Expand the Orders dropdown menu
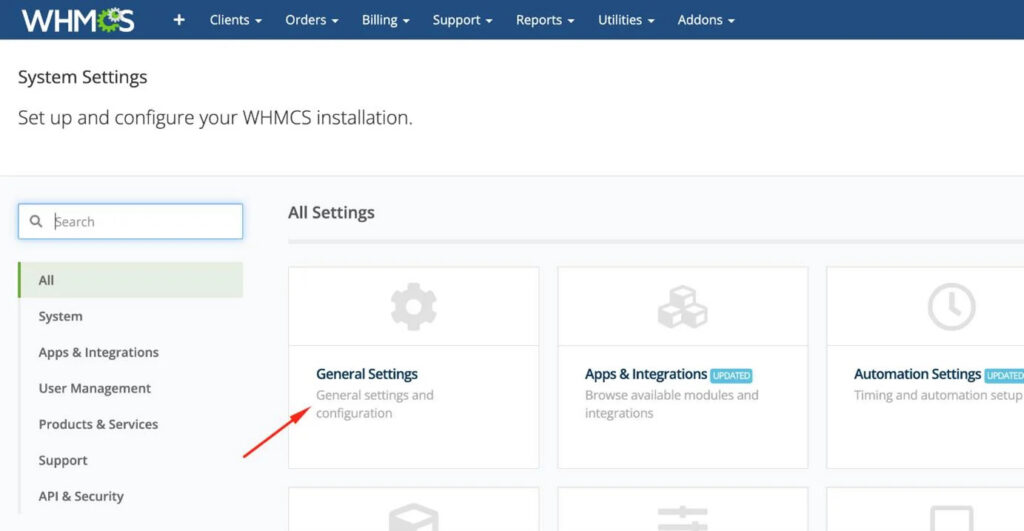1024x531 pixels. coord(311,20)
